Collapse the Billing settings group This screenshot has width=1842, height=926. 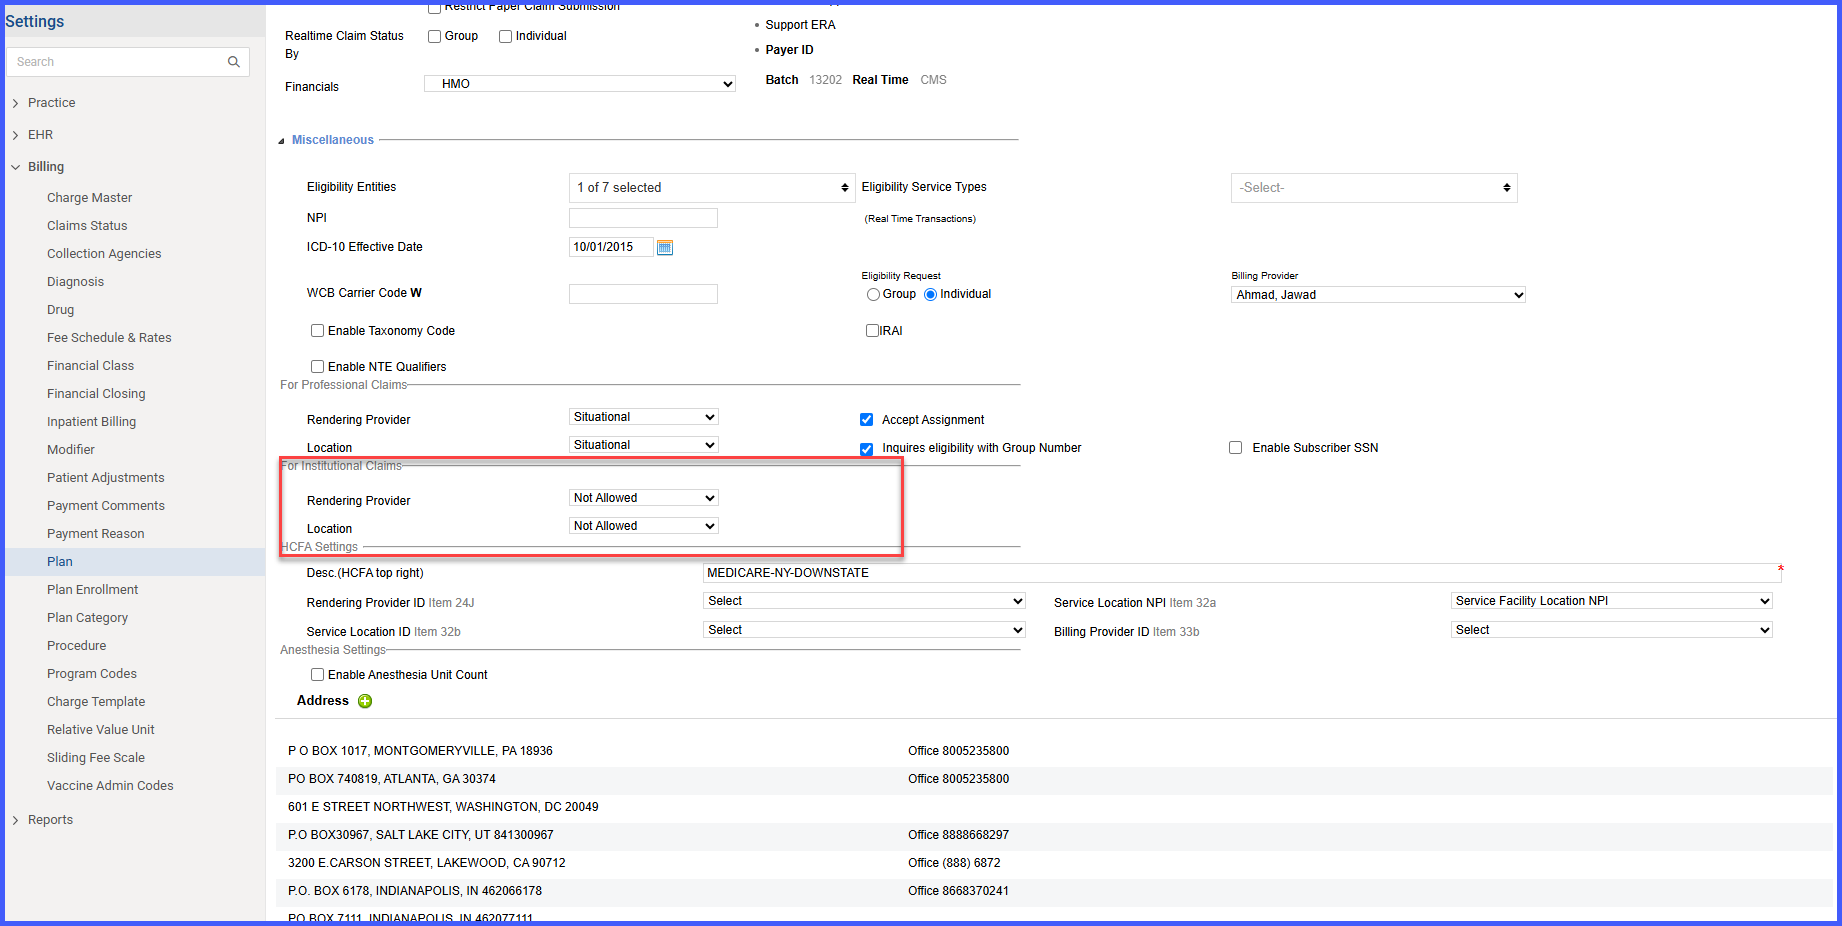15,167
